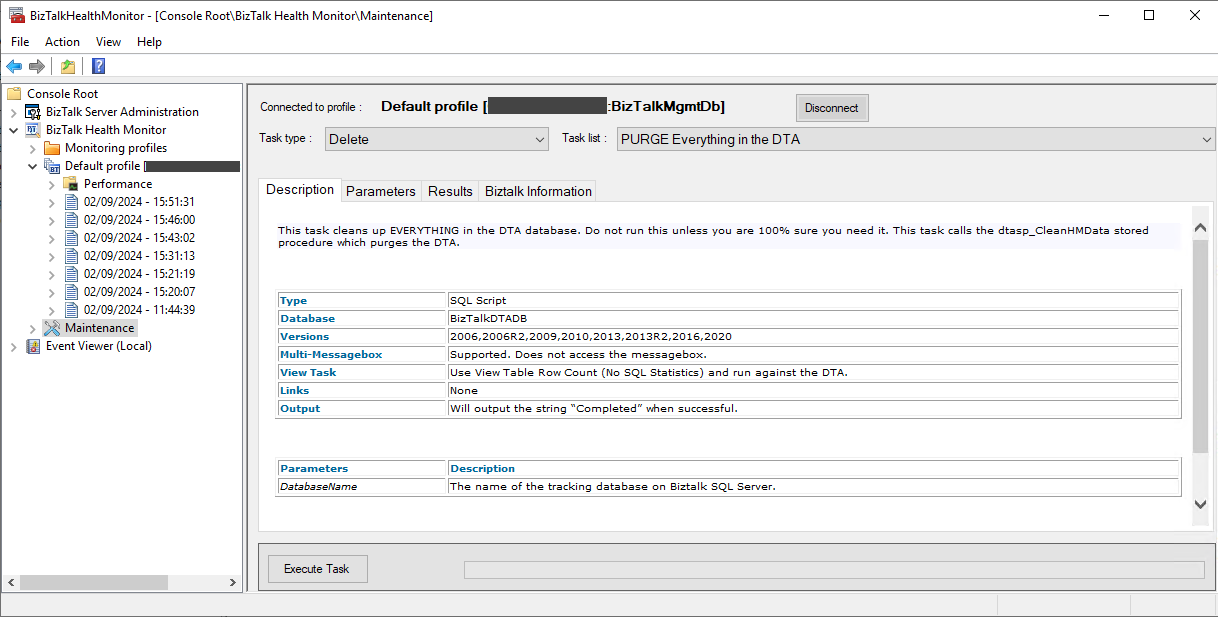Click the forward arrow toolbar icon
Viewport: 1218px width, 617px height.
(x=37, y=67)
